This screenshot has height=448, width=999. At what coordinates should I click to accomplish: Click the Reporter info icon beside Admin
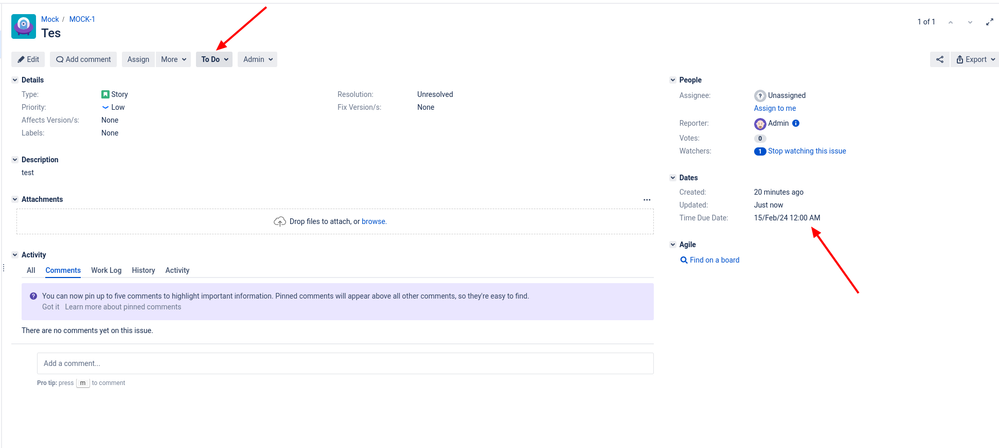pyautogui.click(x=796, y=123)
